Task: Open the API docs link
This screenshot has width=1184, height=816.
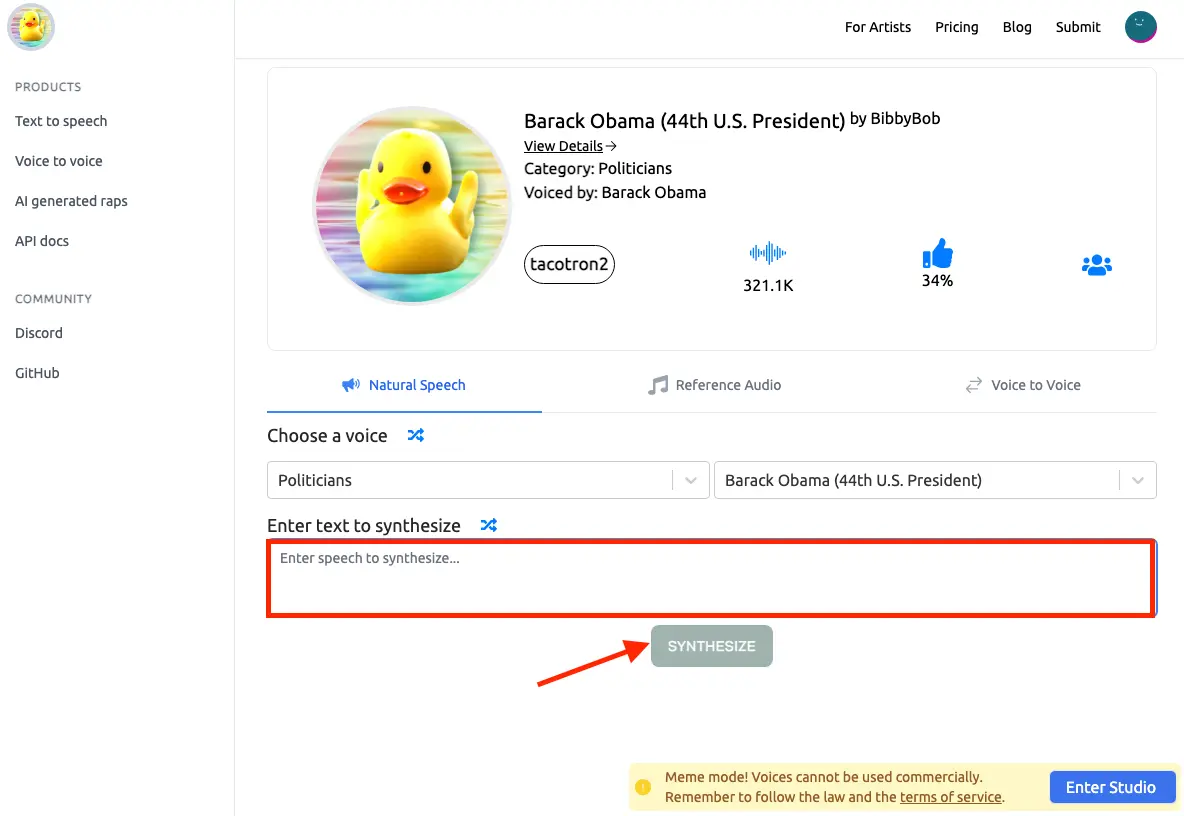Action: point(42,241)
